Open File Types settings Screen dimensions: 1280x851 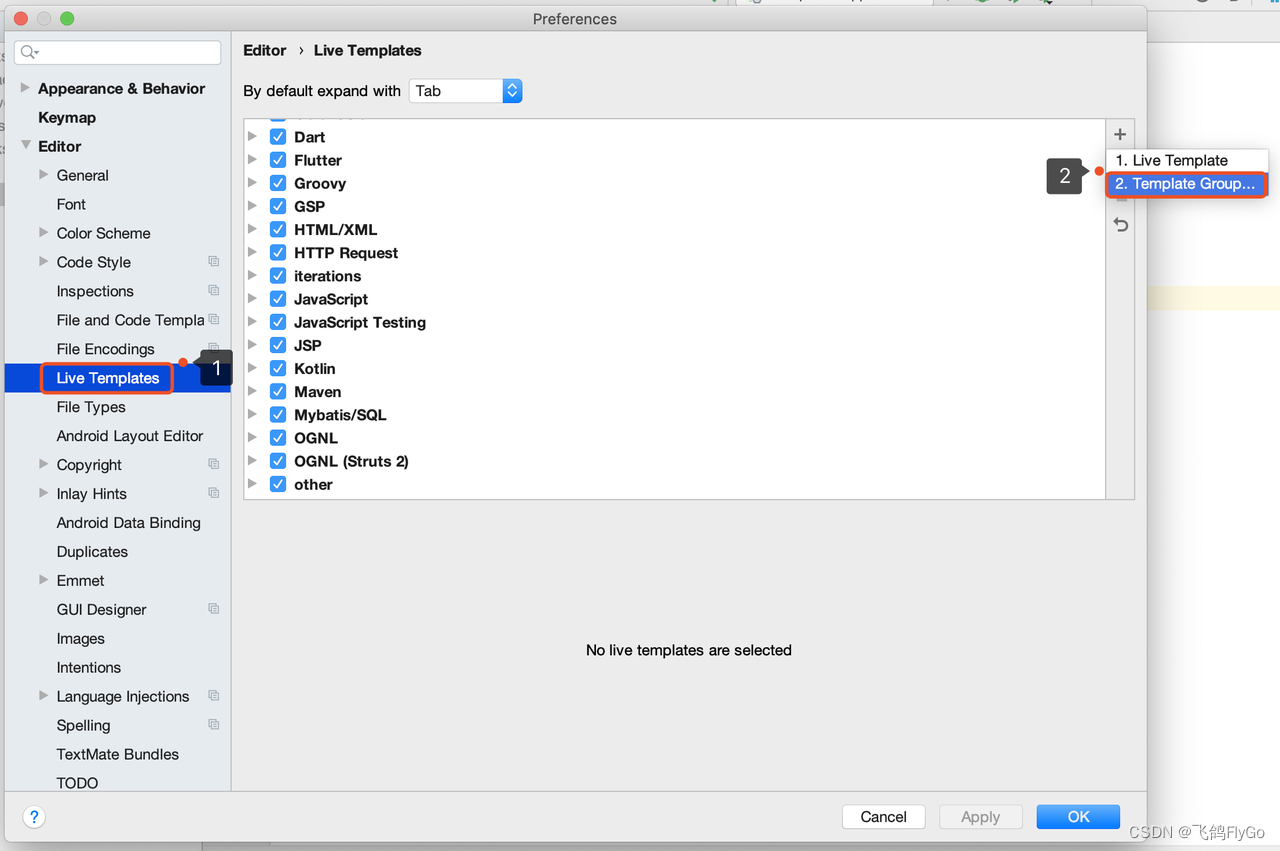pyautogui.click(x=91, y=407)
